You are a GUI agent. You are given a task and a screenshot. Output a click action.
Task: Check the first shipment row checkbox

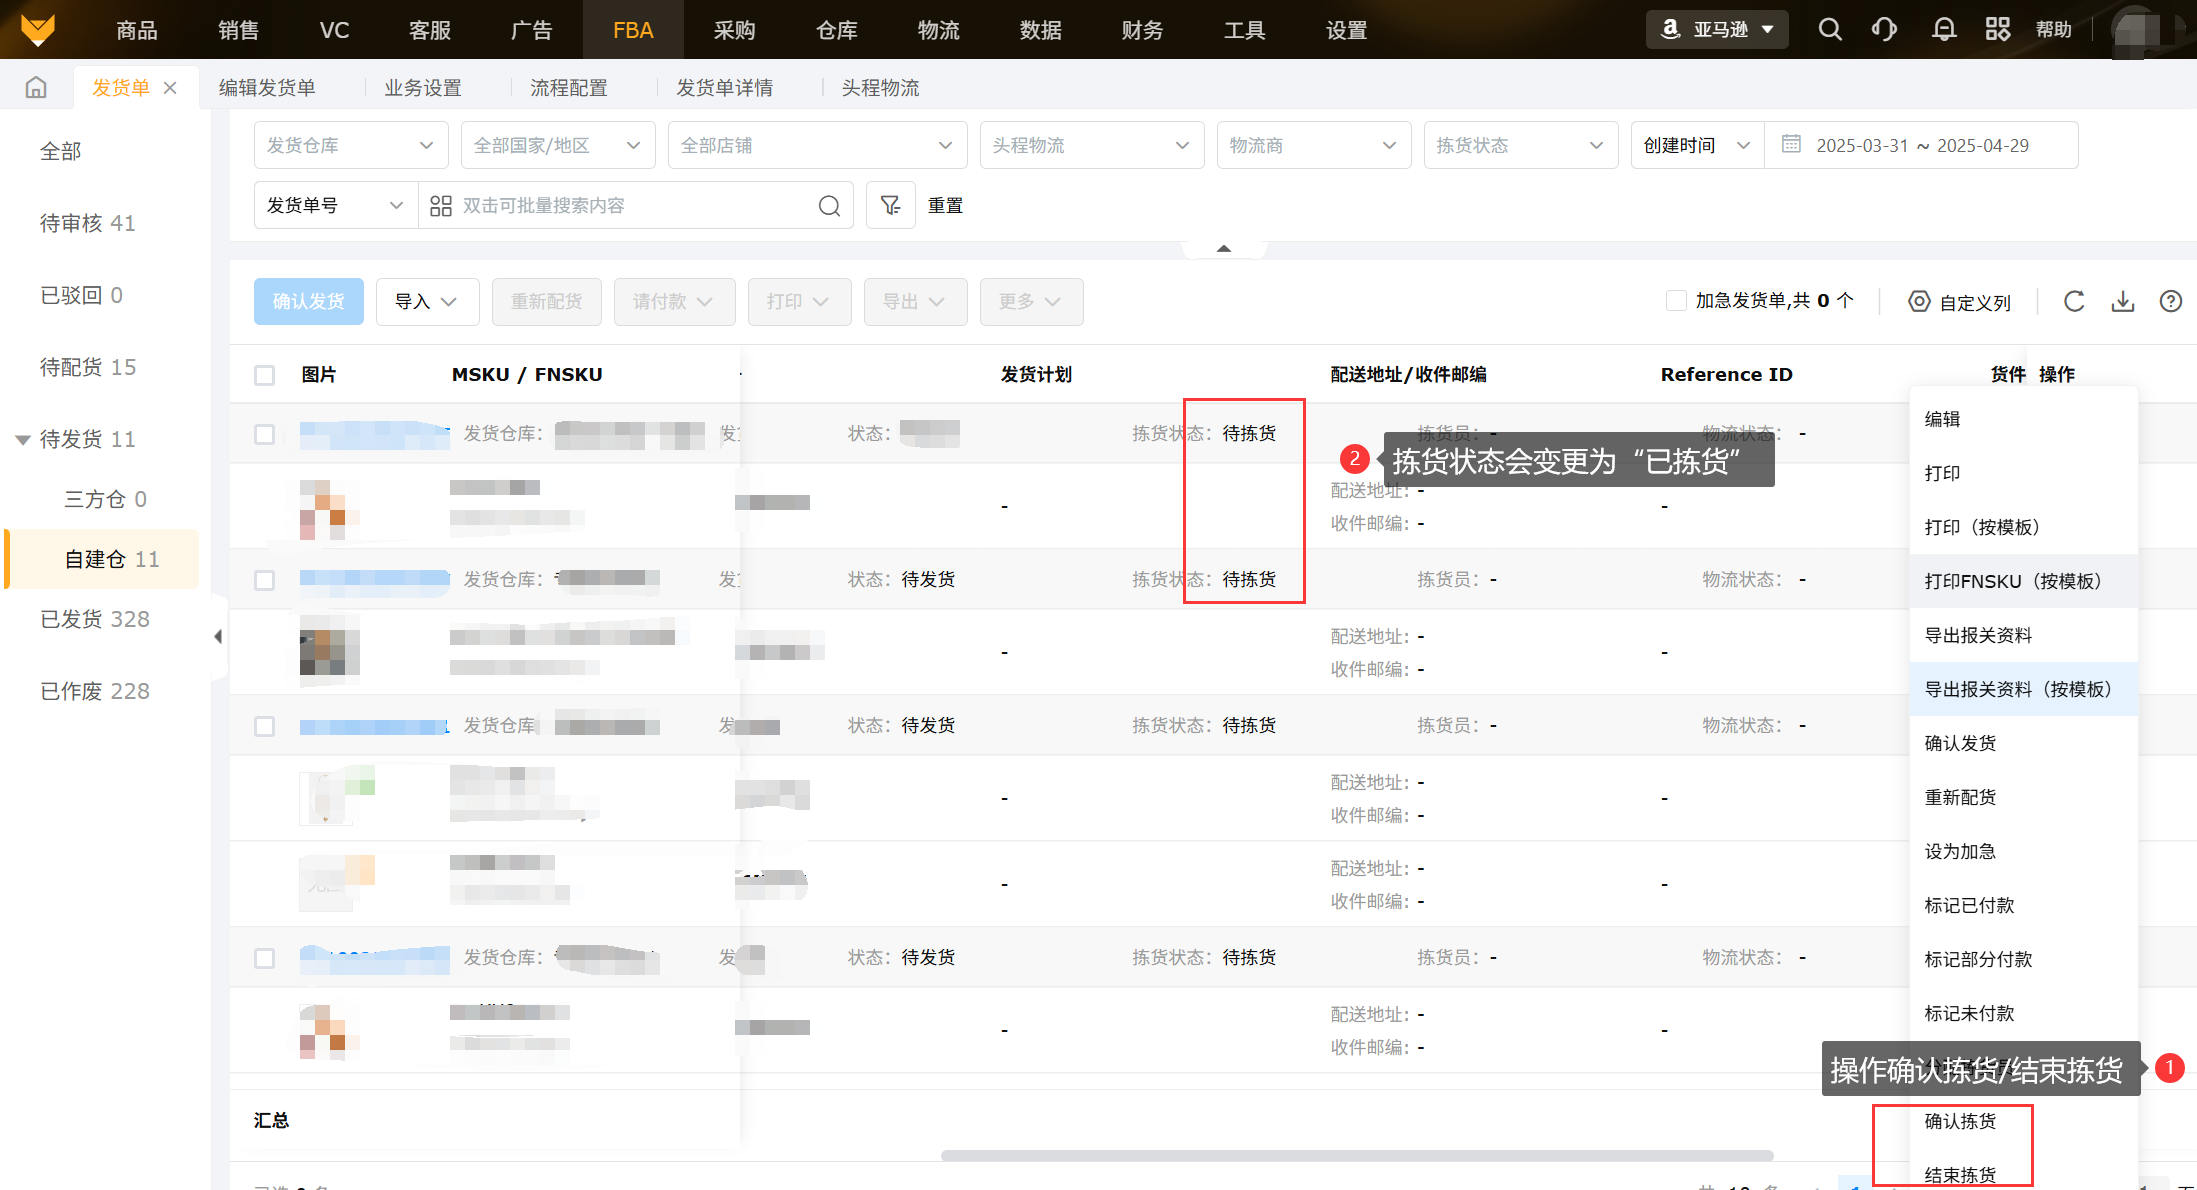click(264, 434)
